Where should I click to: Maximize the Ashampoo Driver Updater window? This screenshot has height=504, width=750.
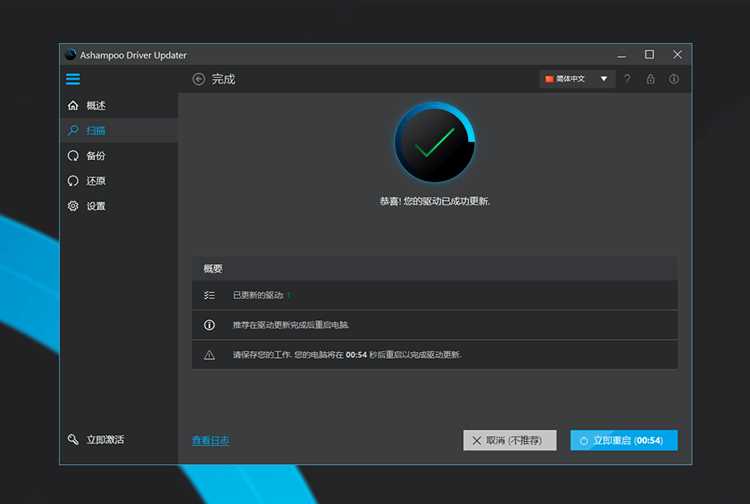click(649, 55)
